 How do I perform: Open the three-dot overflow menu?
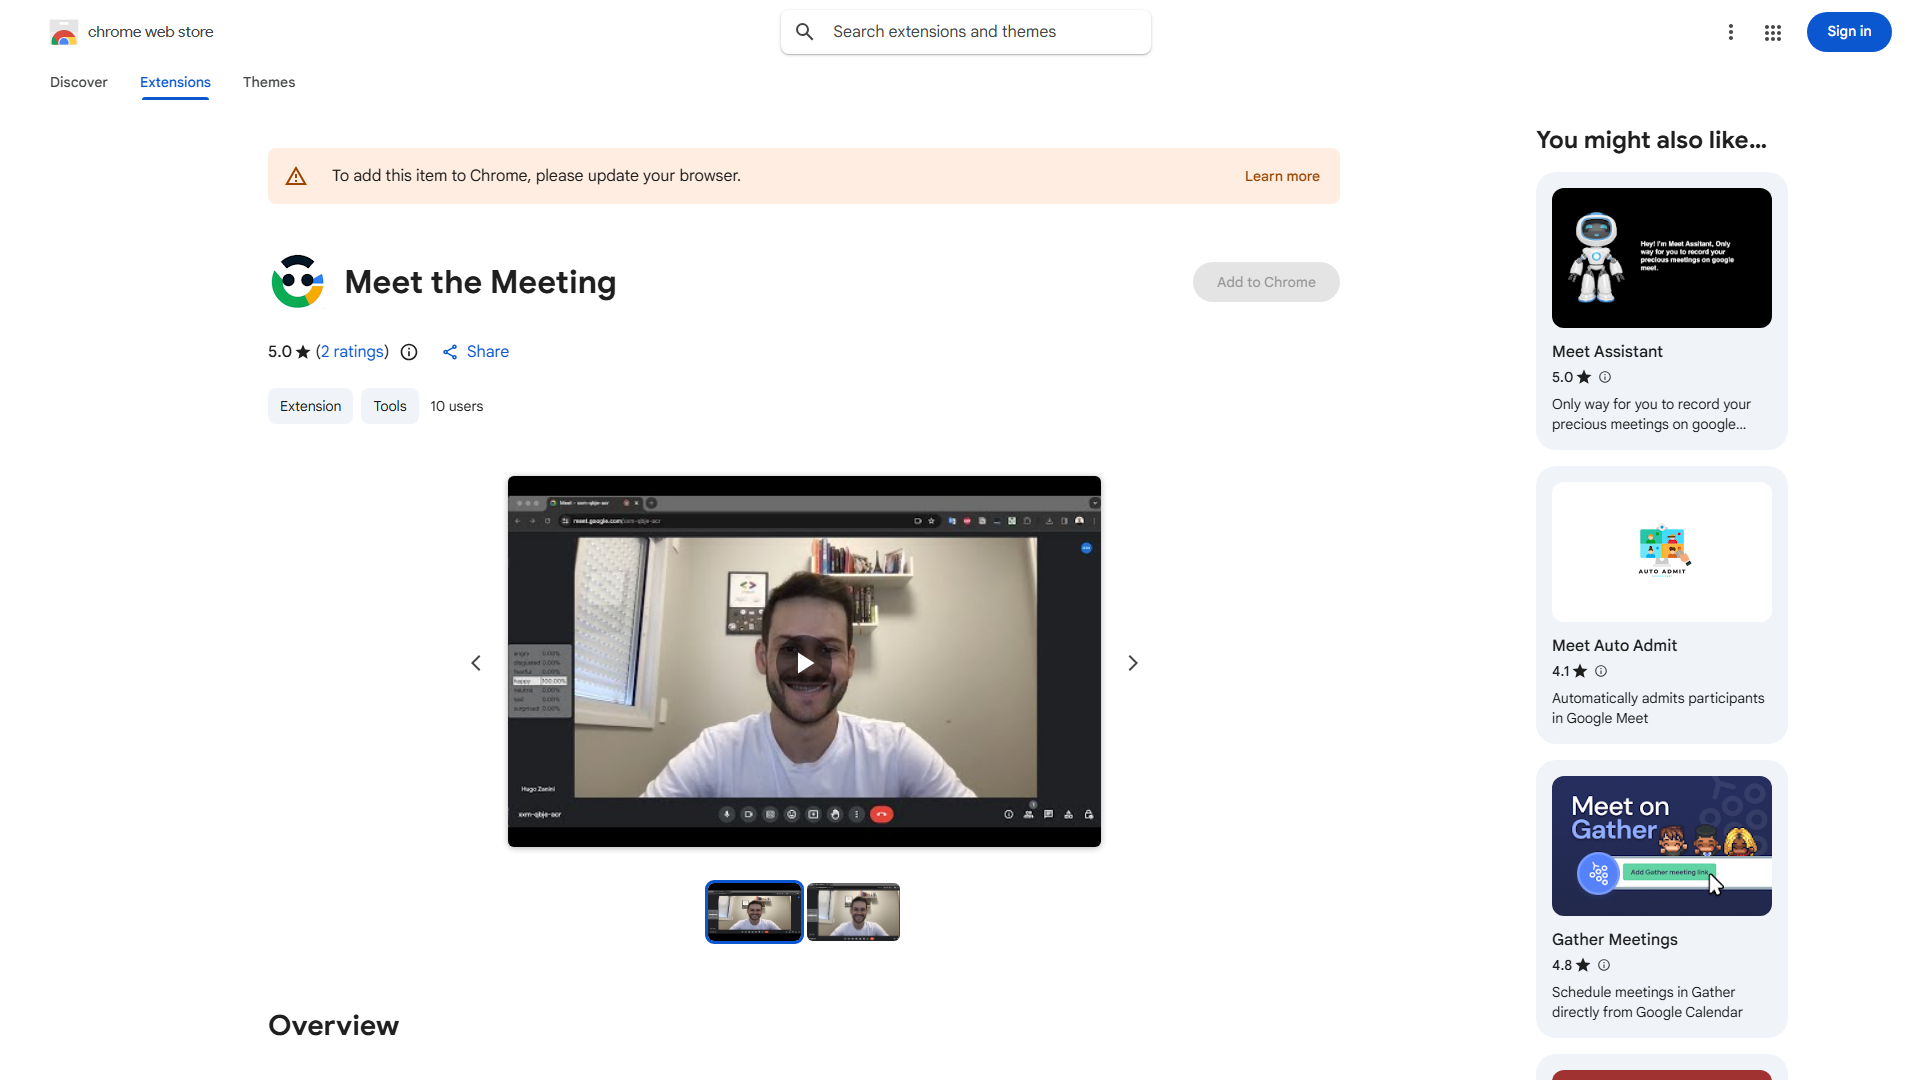(x=1731, y=32)
